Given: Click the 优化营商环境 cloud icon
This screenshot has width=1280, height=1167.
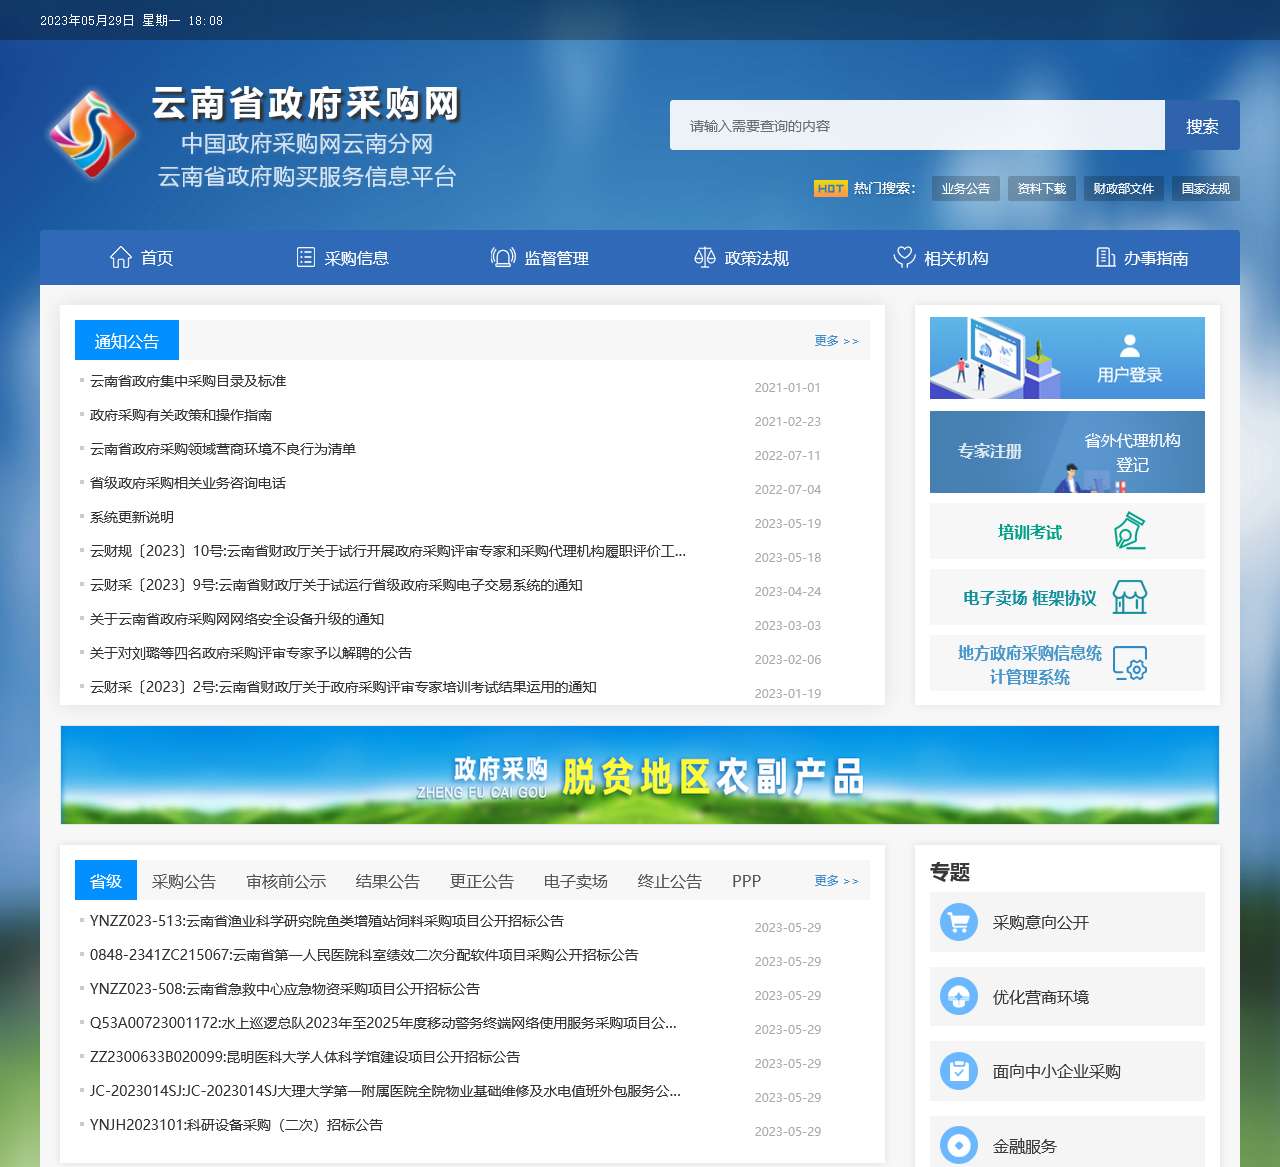Looking at the screenshot, I should [x=959, y=997].
